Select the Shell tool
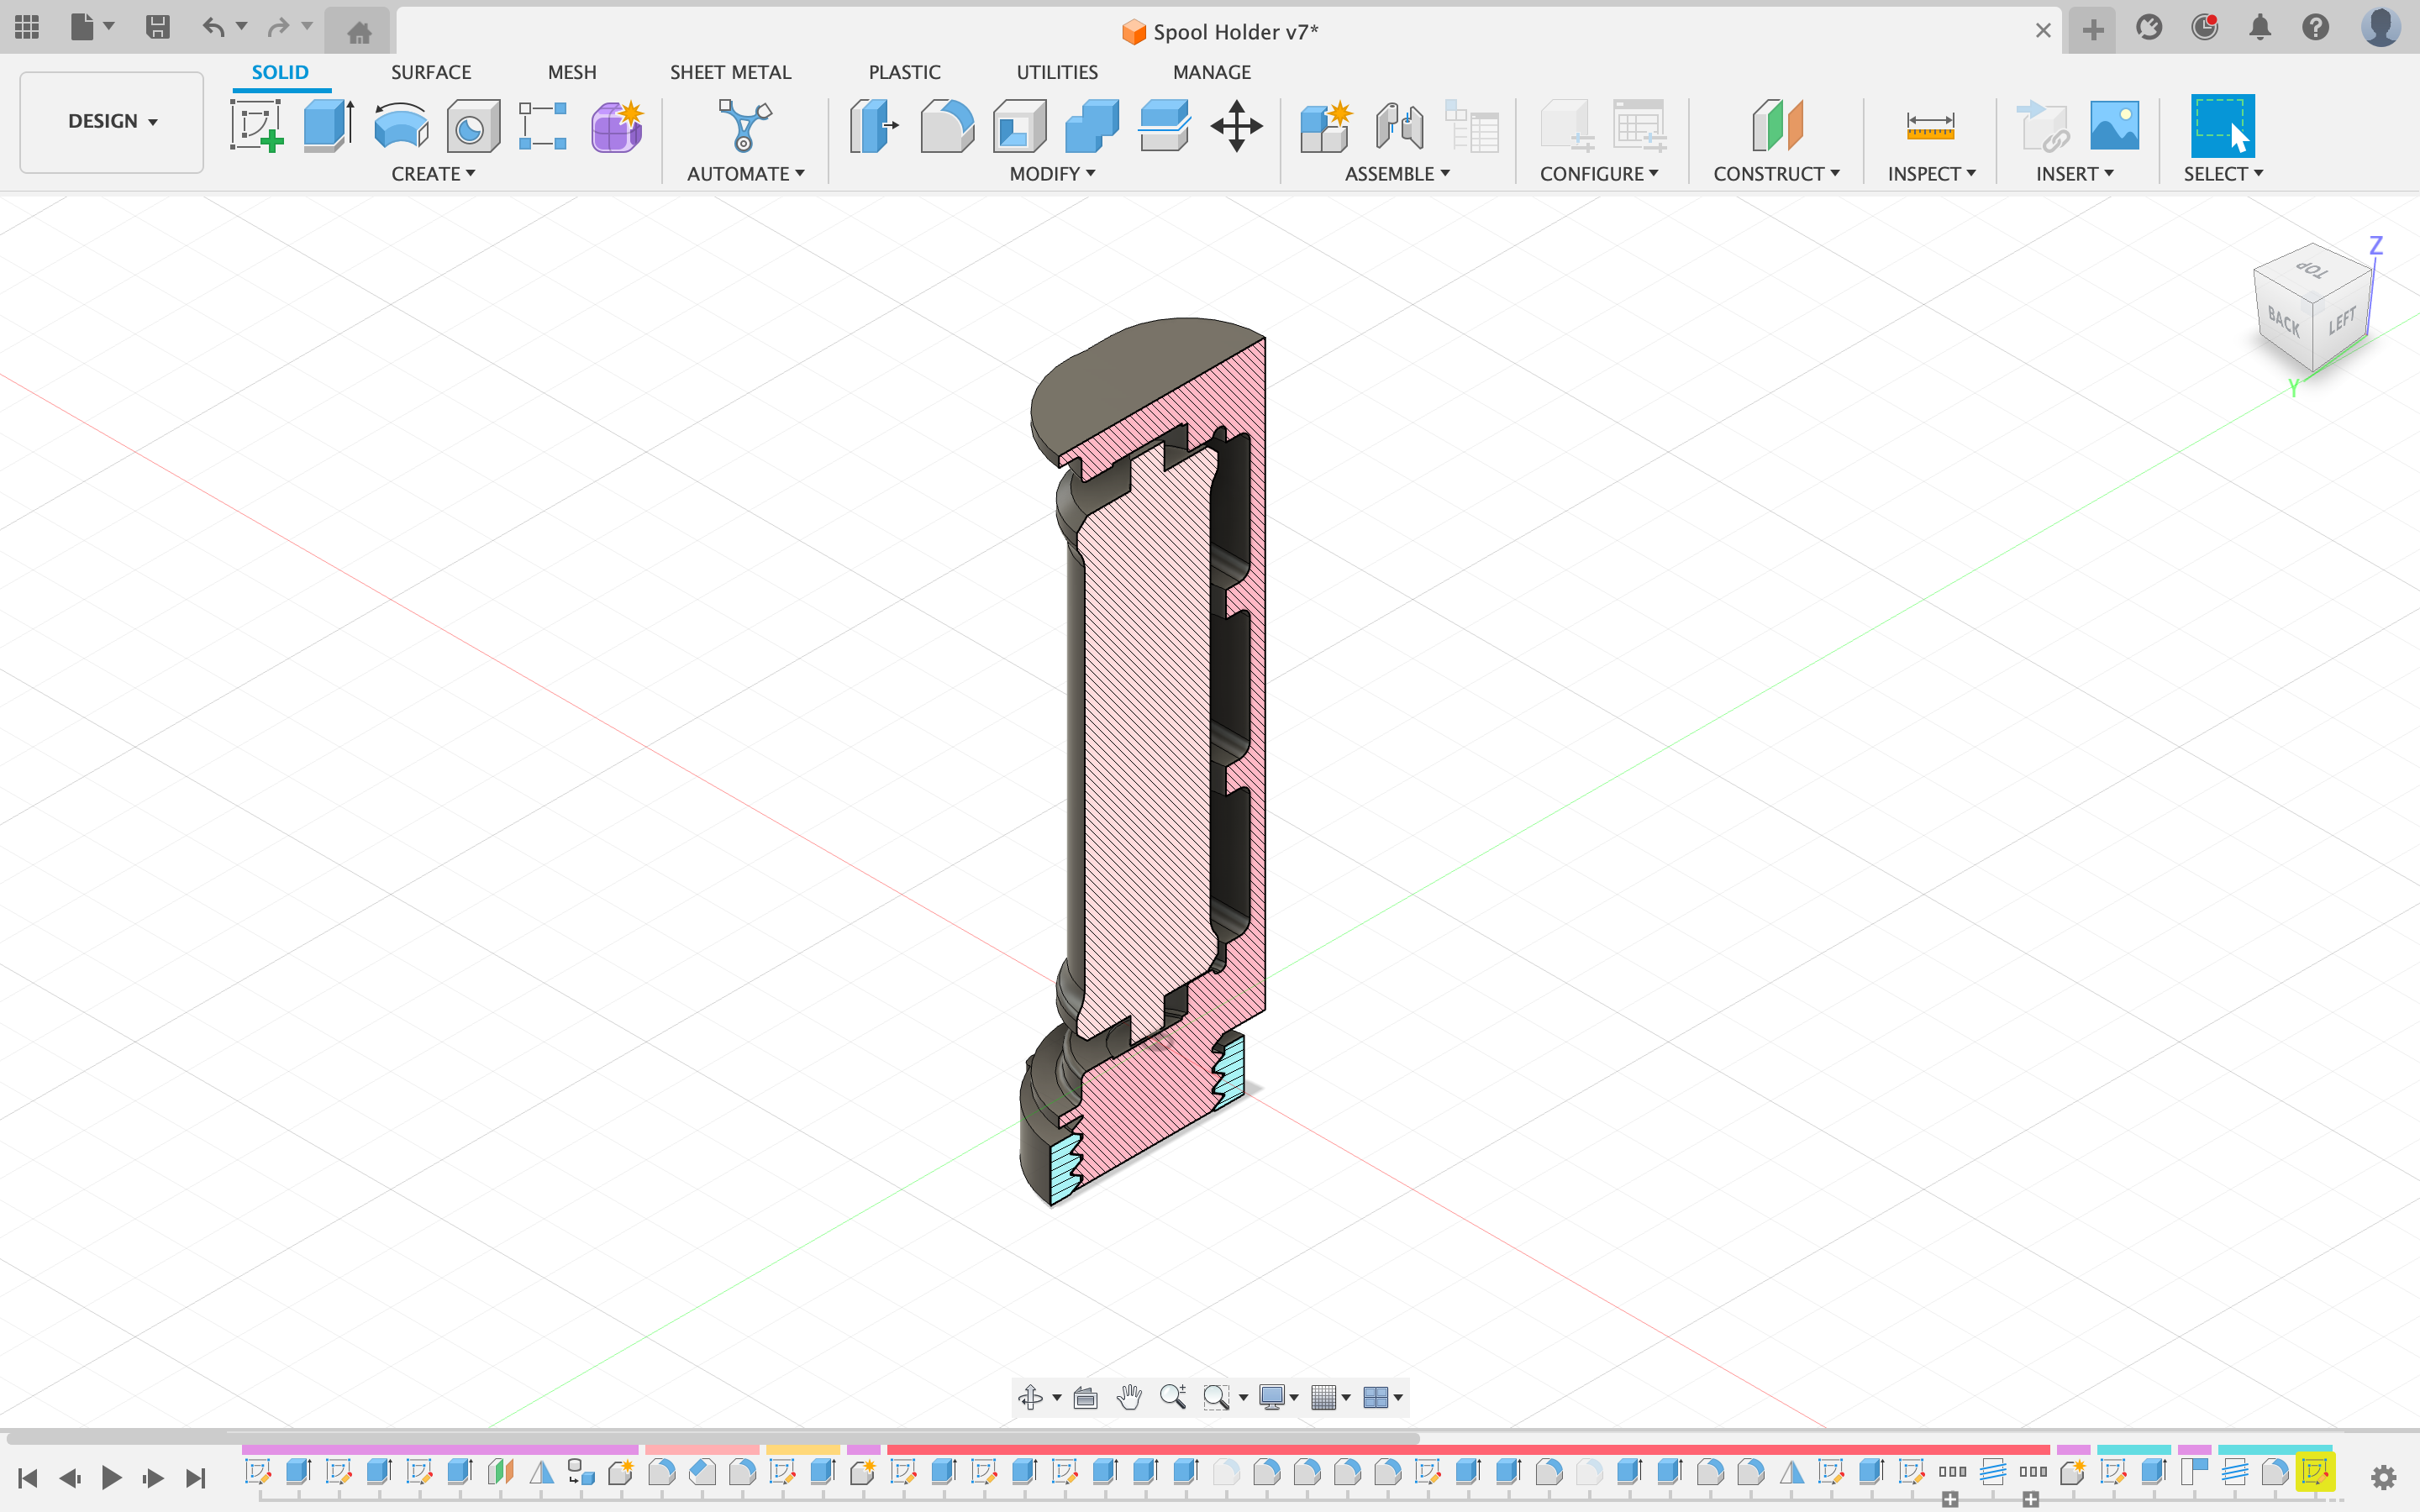2420x1512 pixels. (x=1019, y=126)
